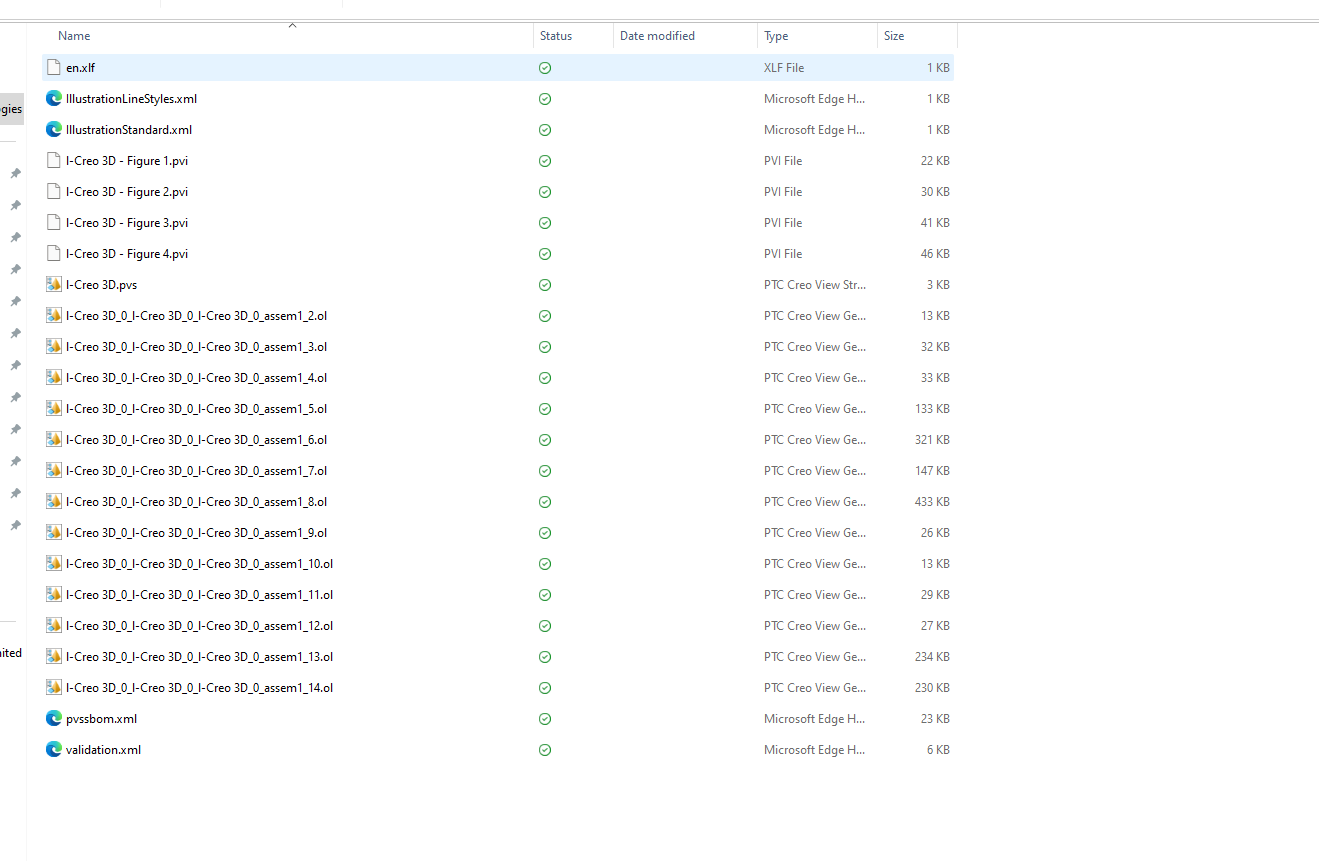The image size is (1319, 861).
Task: Click the Date modified column header
Action: (x=657, y=35)
